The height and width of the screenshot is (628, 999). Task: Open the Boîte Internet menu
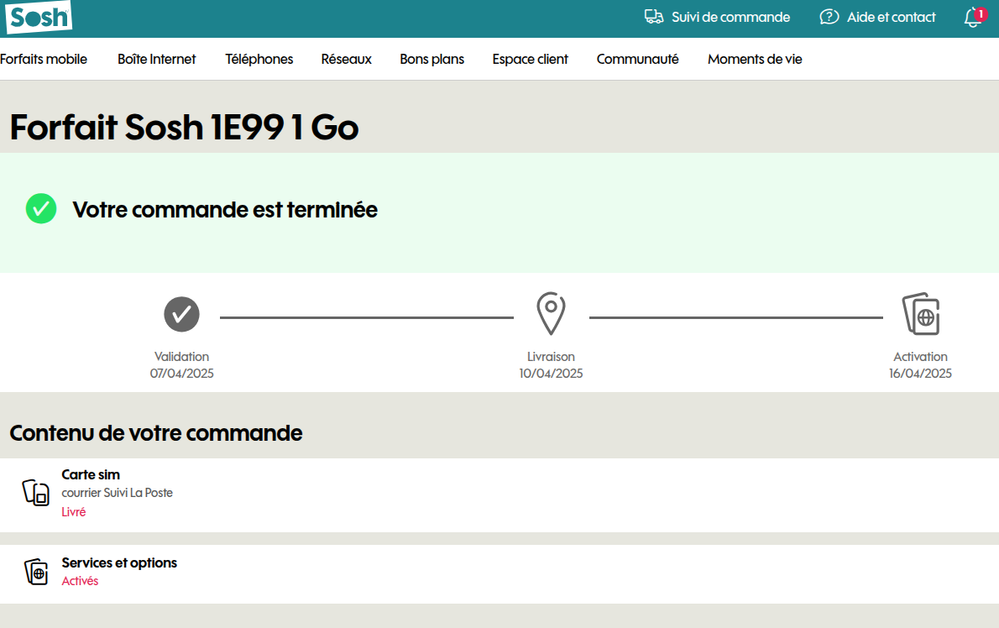click(156, 59)
